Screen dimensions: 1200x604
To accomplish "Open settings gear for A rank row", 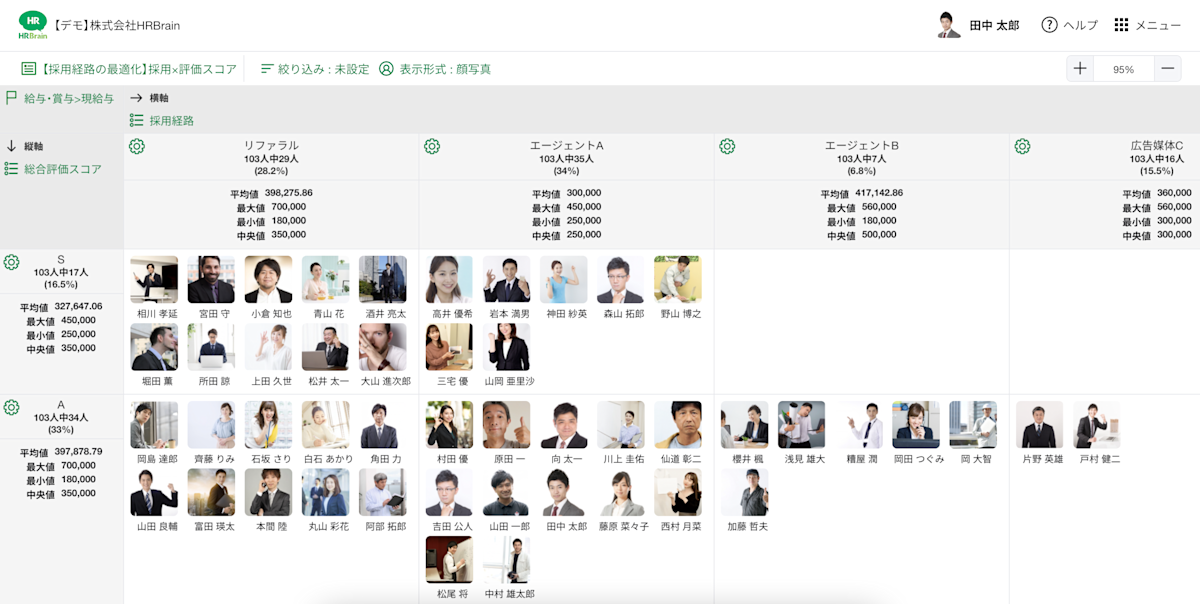I will 12,408.
